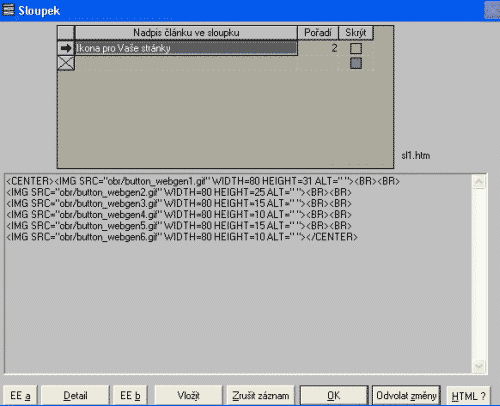Click the Odvolat změny button

(x=406, y=396)
